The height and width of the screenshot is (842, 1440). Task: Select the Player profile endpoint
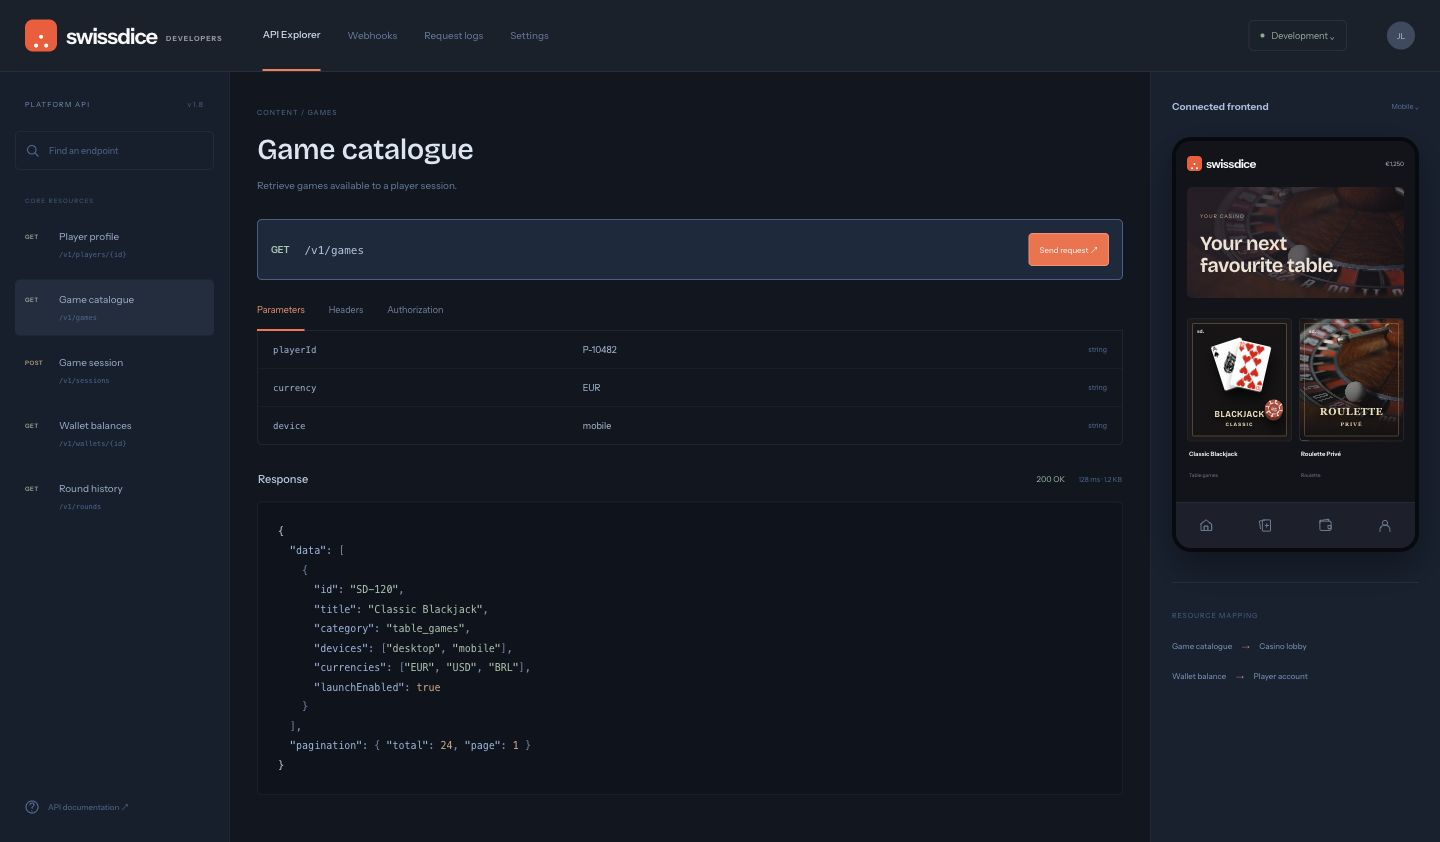114,245
